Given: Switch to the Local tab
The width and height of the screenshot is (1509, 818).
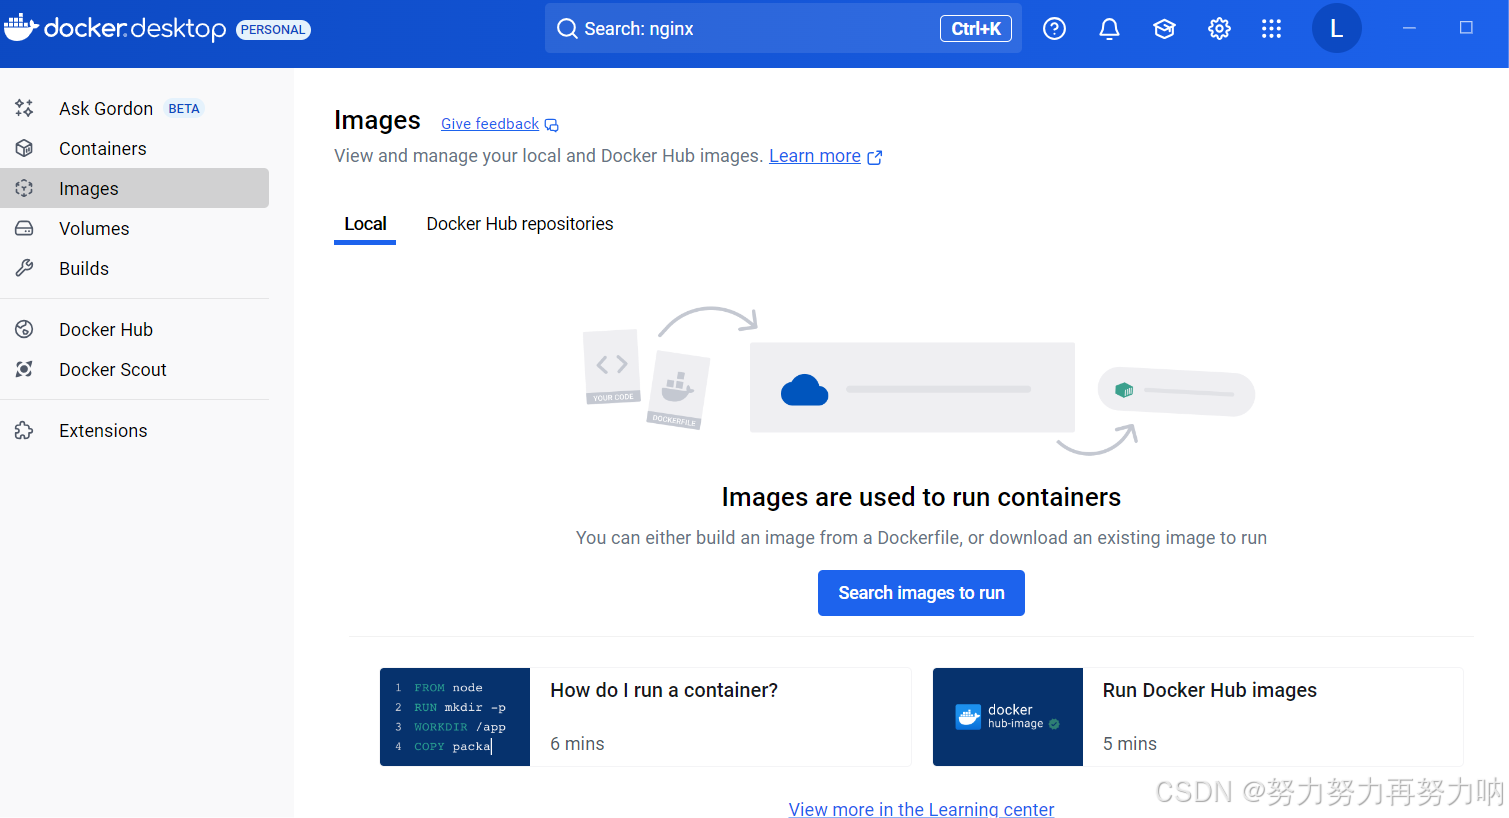Looking at the screenshot, I should [x=365, y=224].
